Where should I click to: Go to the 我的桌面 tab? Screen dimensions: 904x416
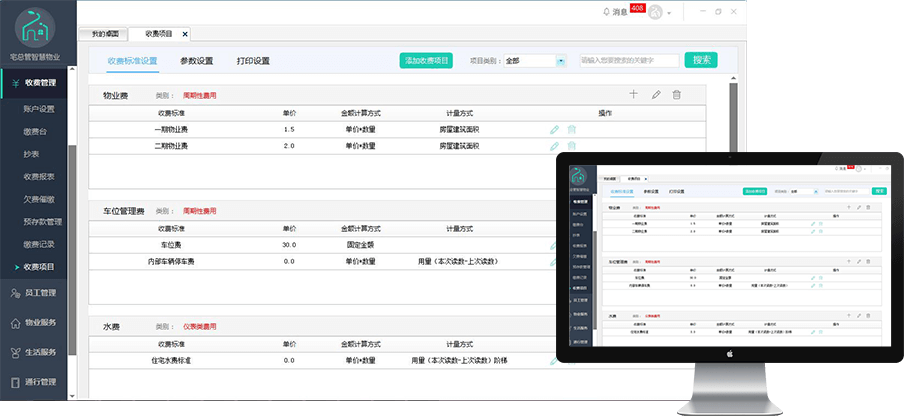(104, 34)
